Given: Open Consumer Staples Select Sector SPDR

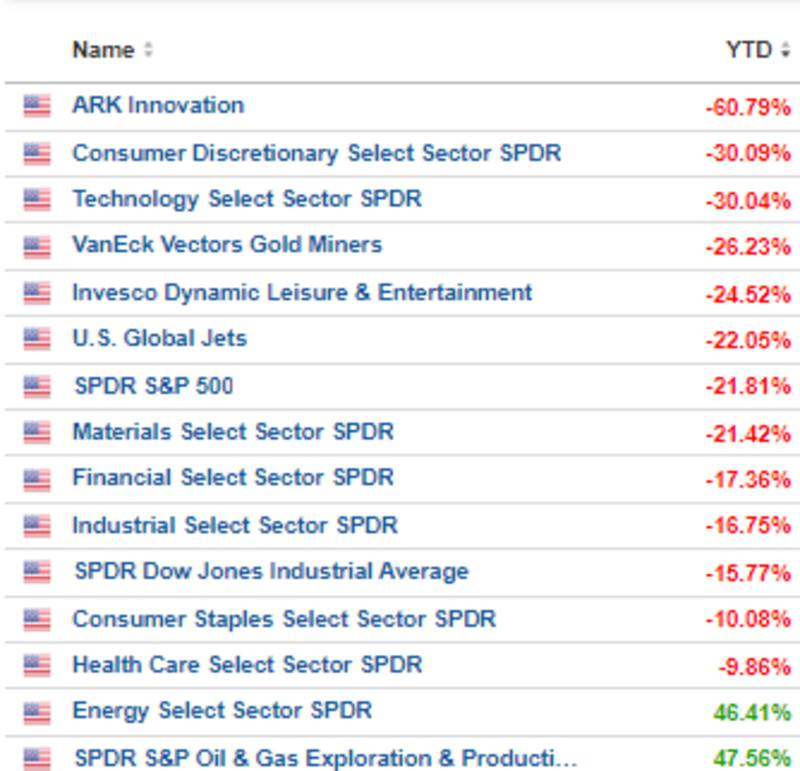Looking at the screenshot, I should pos(283,619).
